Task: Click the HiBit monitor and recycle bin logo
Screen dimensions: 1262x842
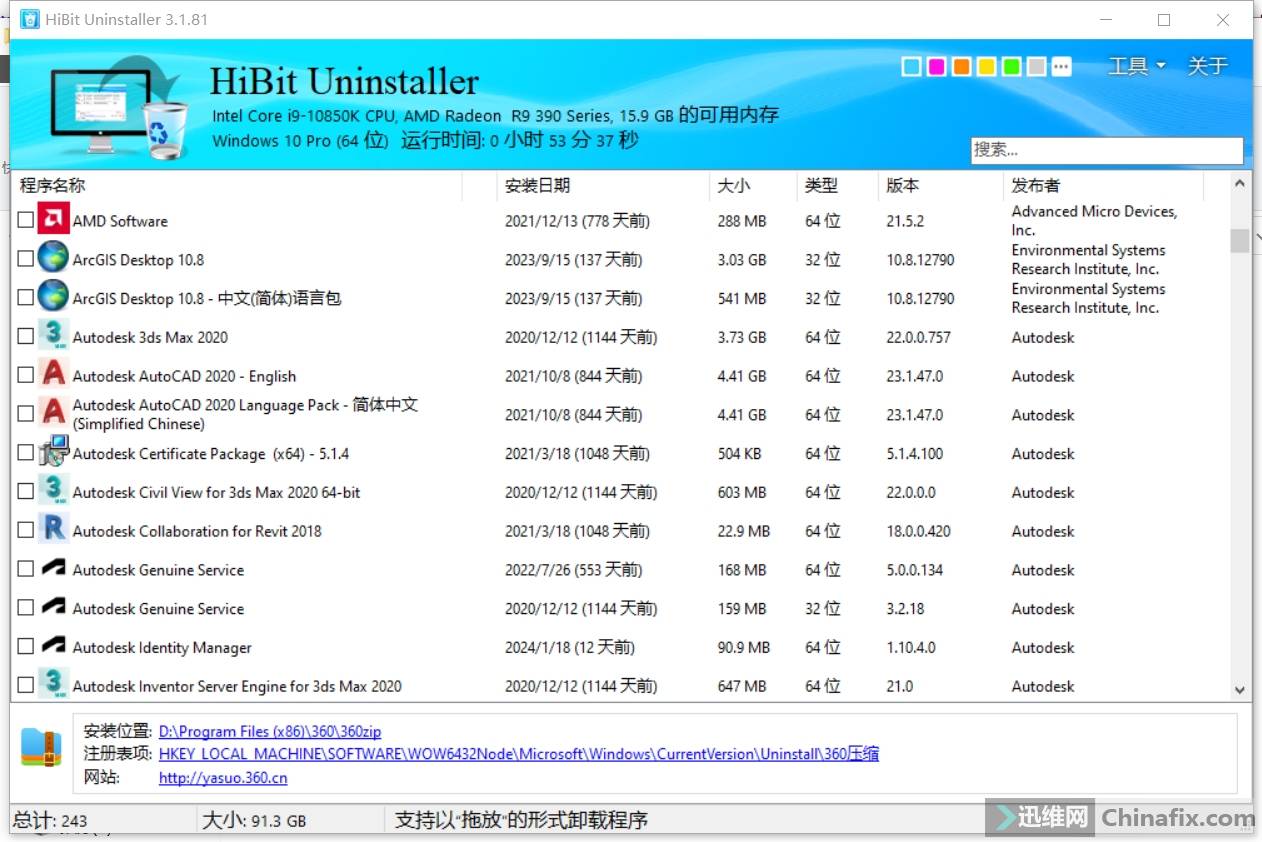Action: (x=118, y=108)
